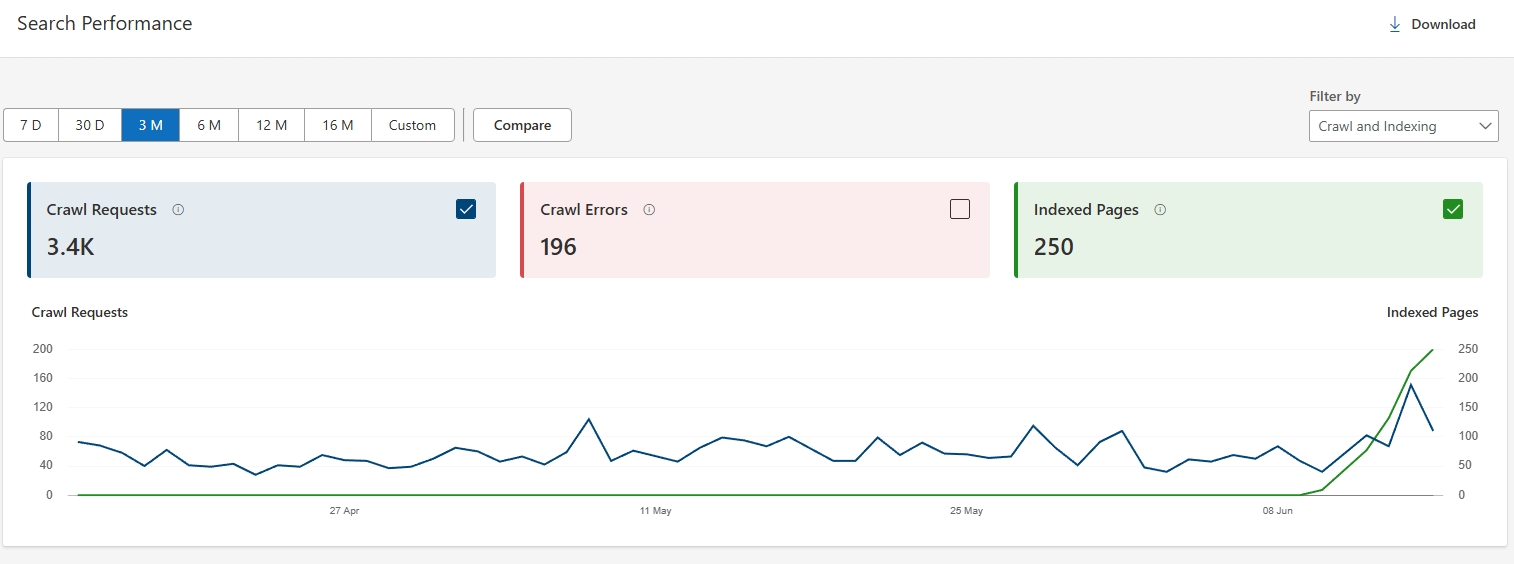Open the Custom date range option
This screenshot has height=564, width=1514.
pos(412,125)
